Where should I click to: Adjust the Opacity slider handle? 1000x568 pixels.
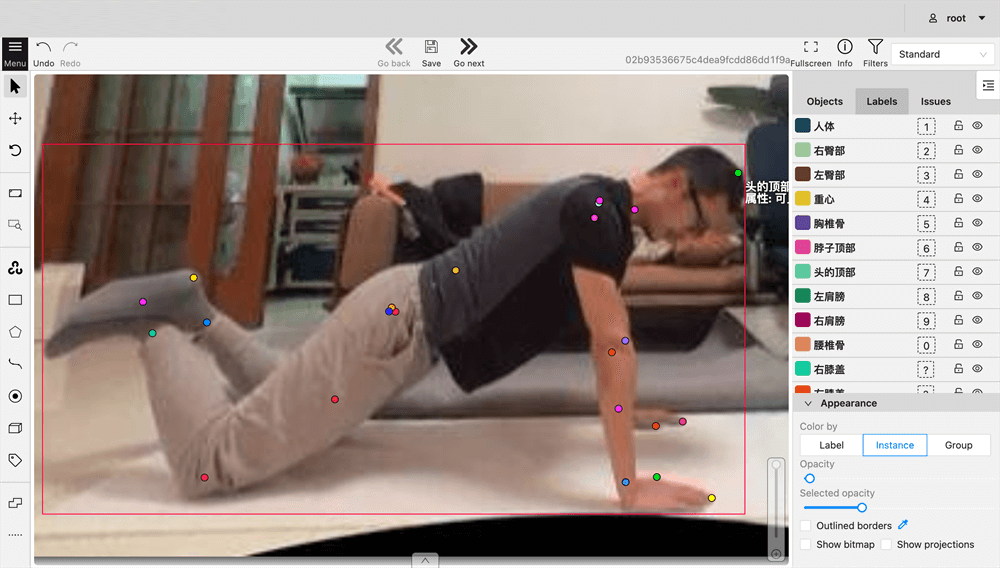809,478
